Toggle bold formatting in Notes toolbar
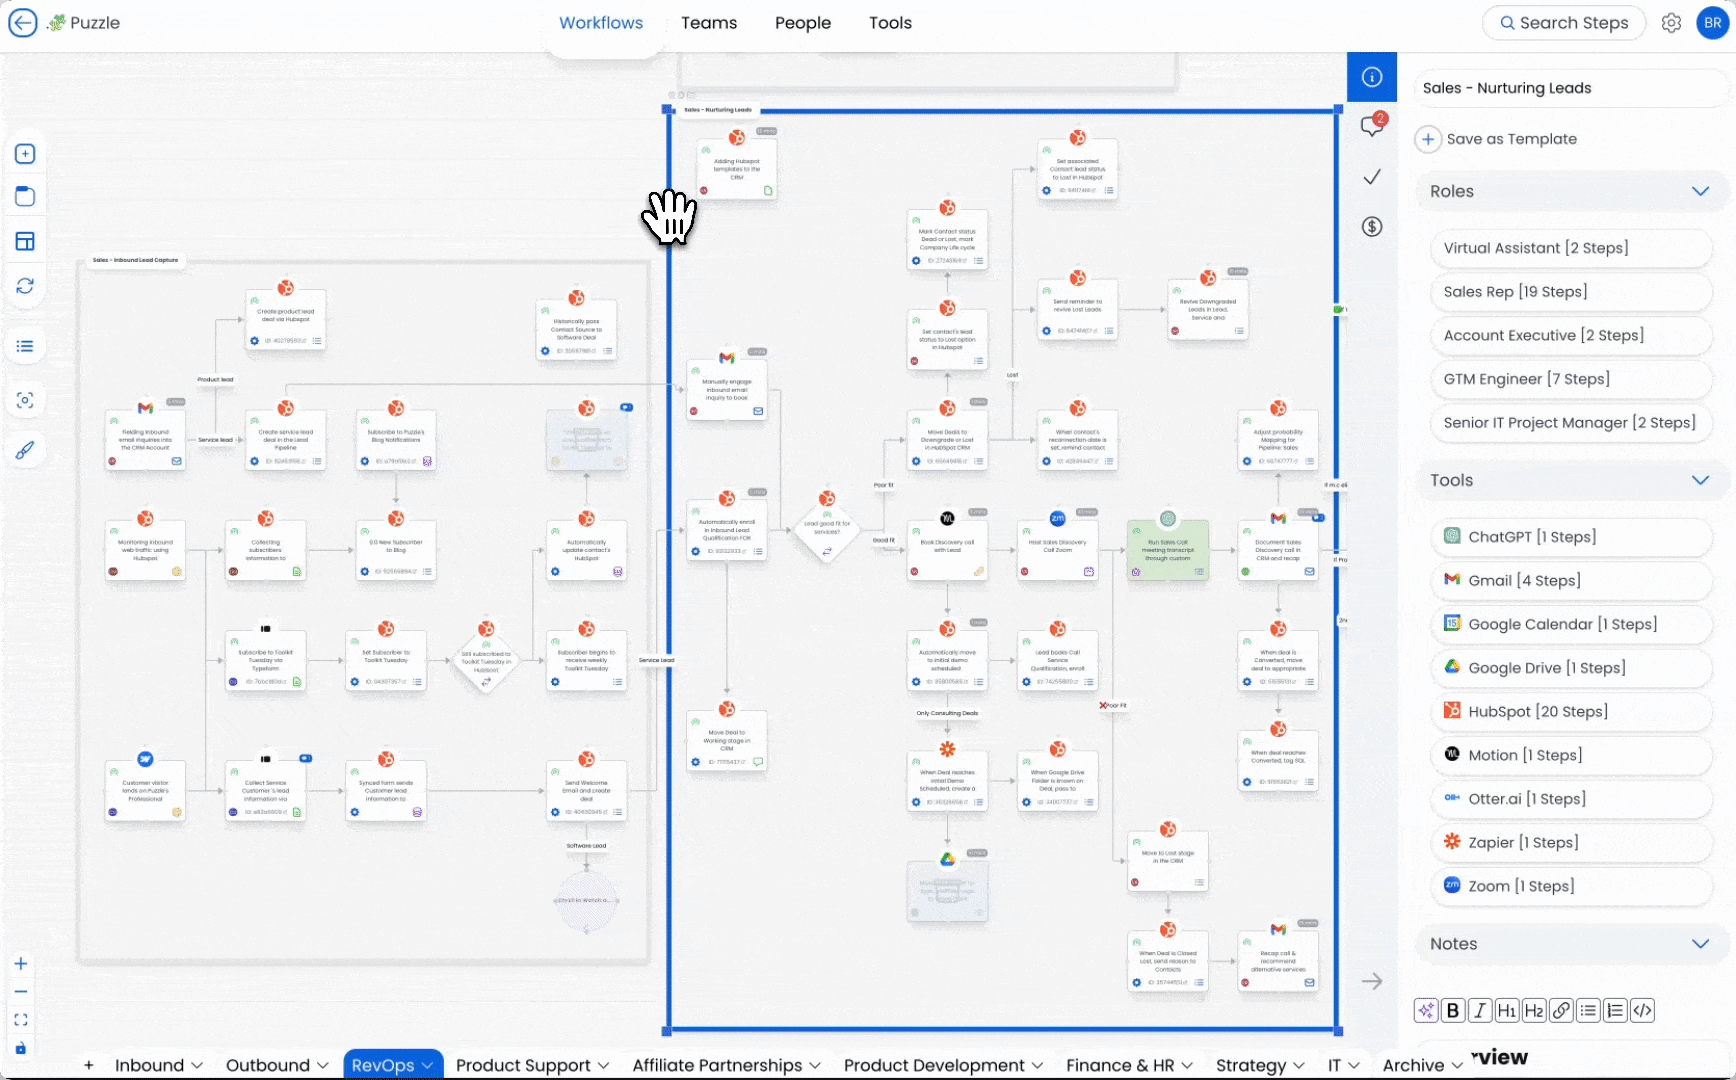This screenshot has height=1080, width=1736. pyautogui.click(x=1453, y=1011)
